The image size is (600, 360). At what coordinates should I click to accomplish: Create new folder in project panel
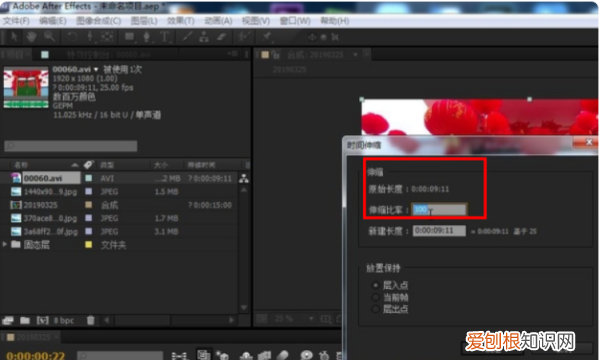tap(25, 320)
